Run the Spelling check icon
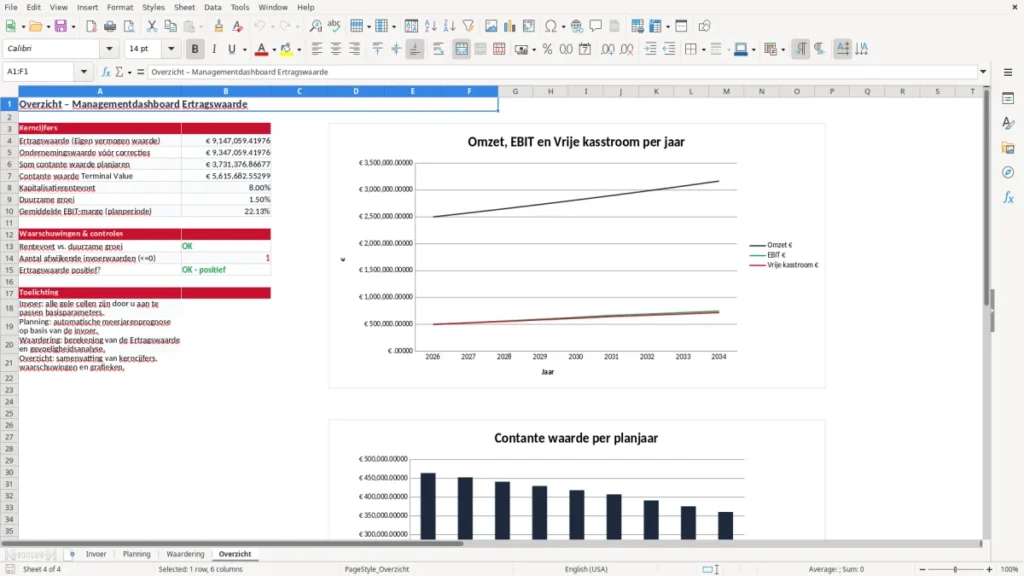 tap(334, 26)
